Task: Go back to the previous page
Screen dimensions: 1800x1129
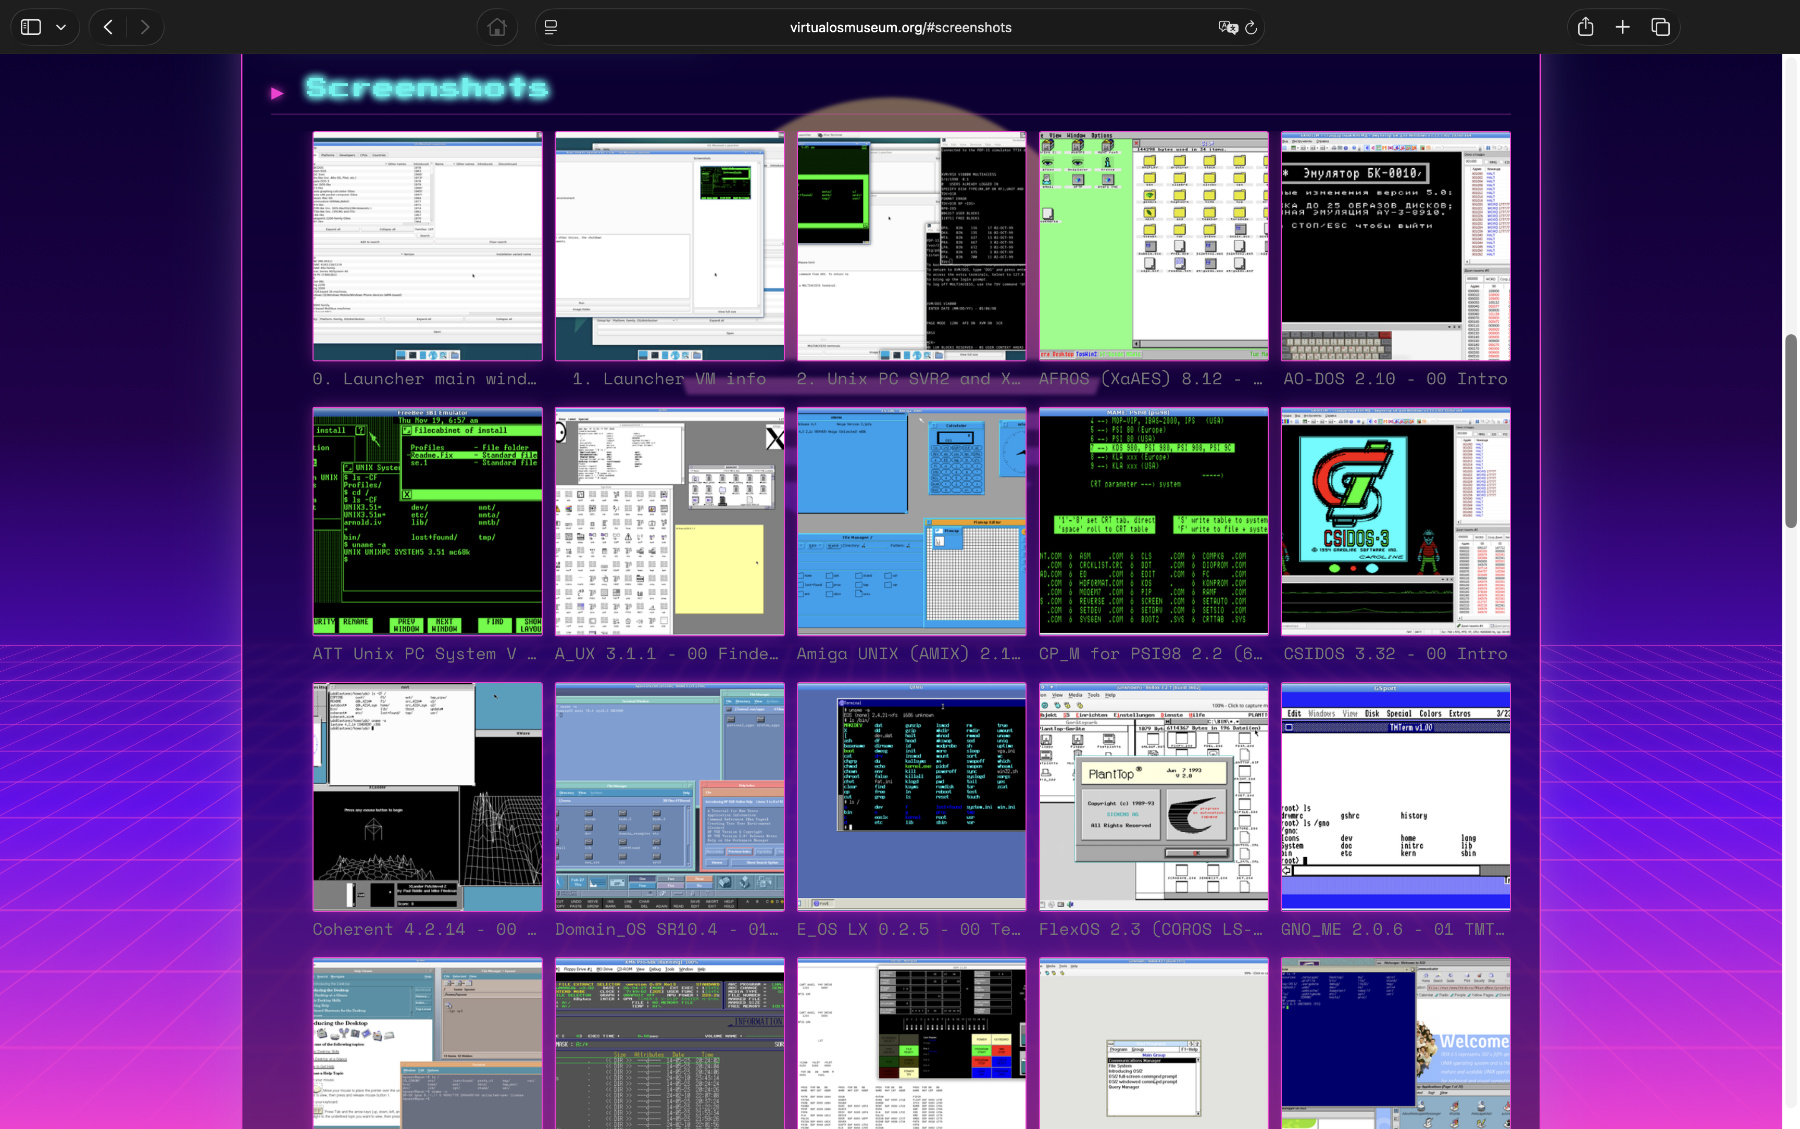Action: coord(108,27)
